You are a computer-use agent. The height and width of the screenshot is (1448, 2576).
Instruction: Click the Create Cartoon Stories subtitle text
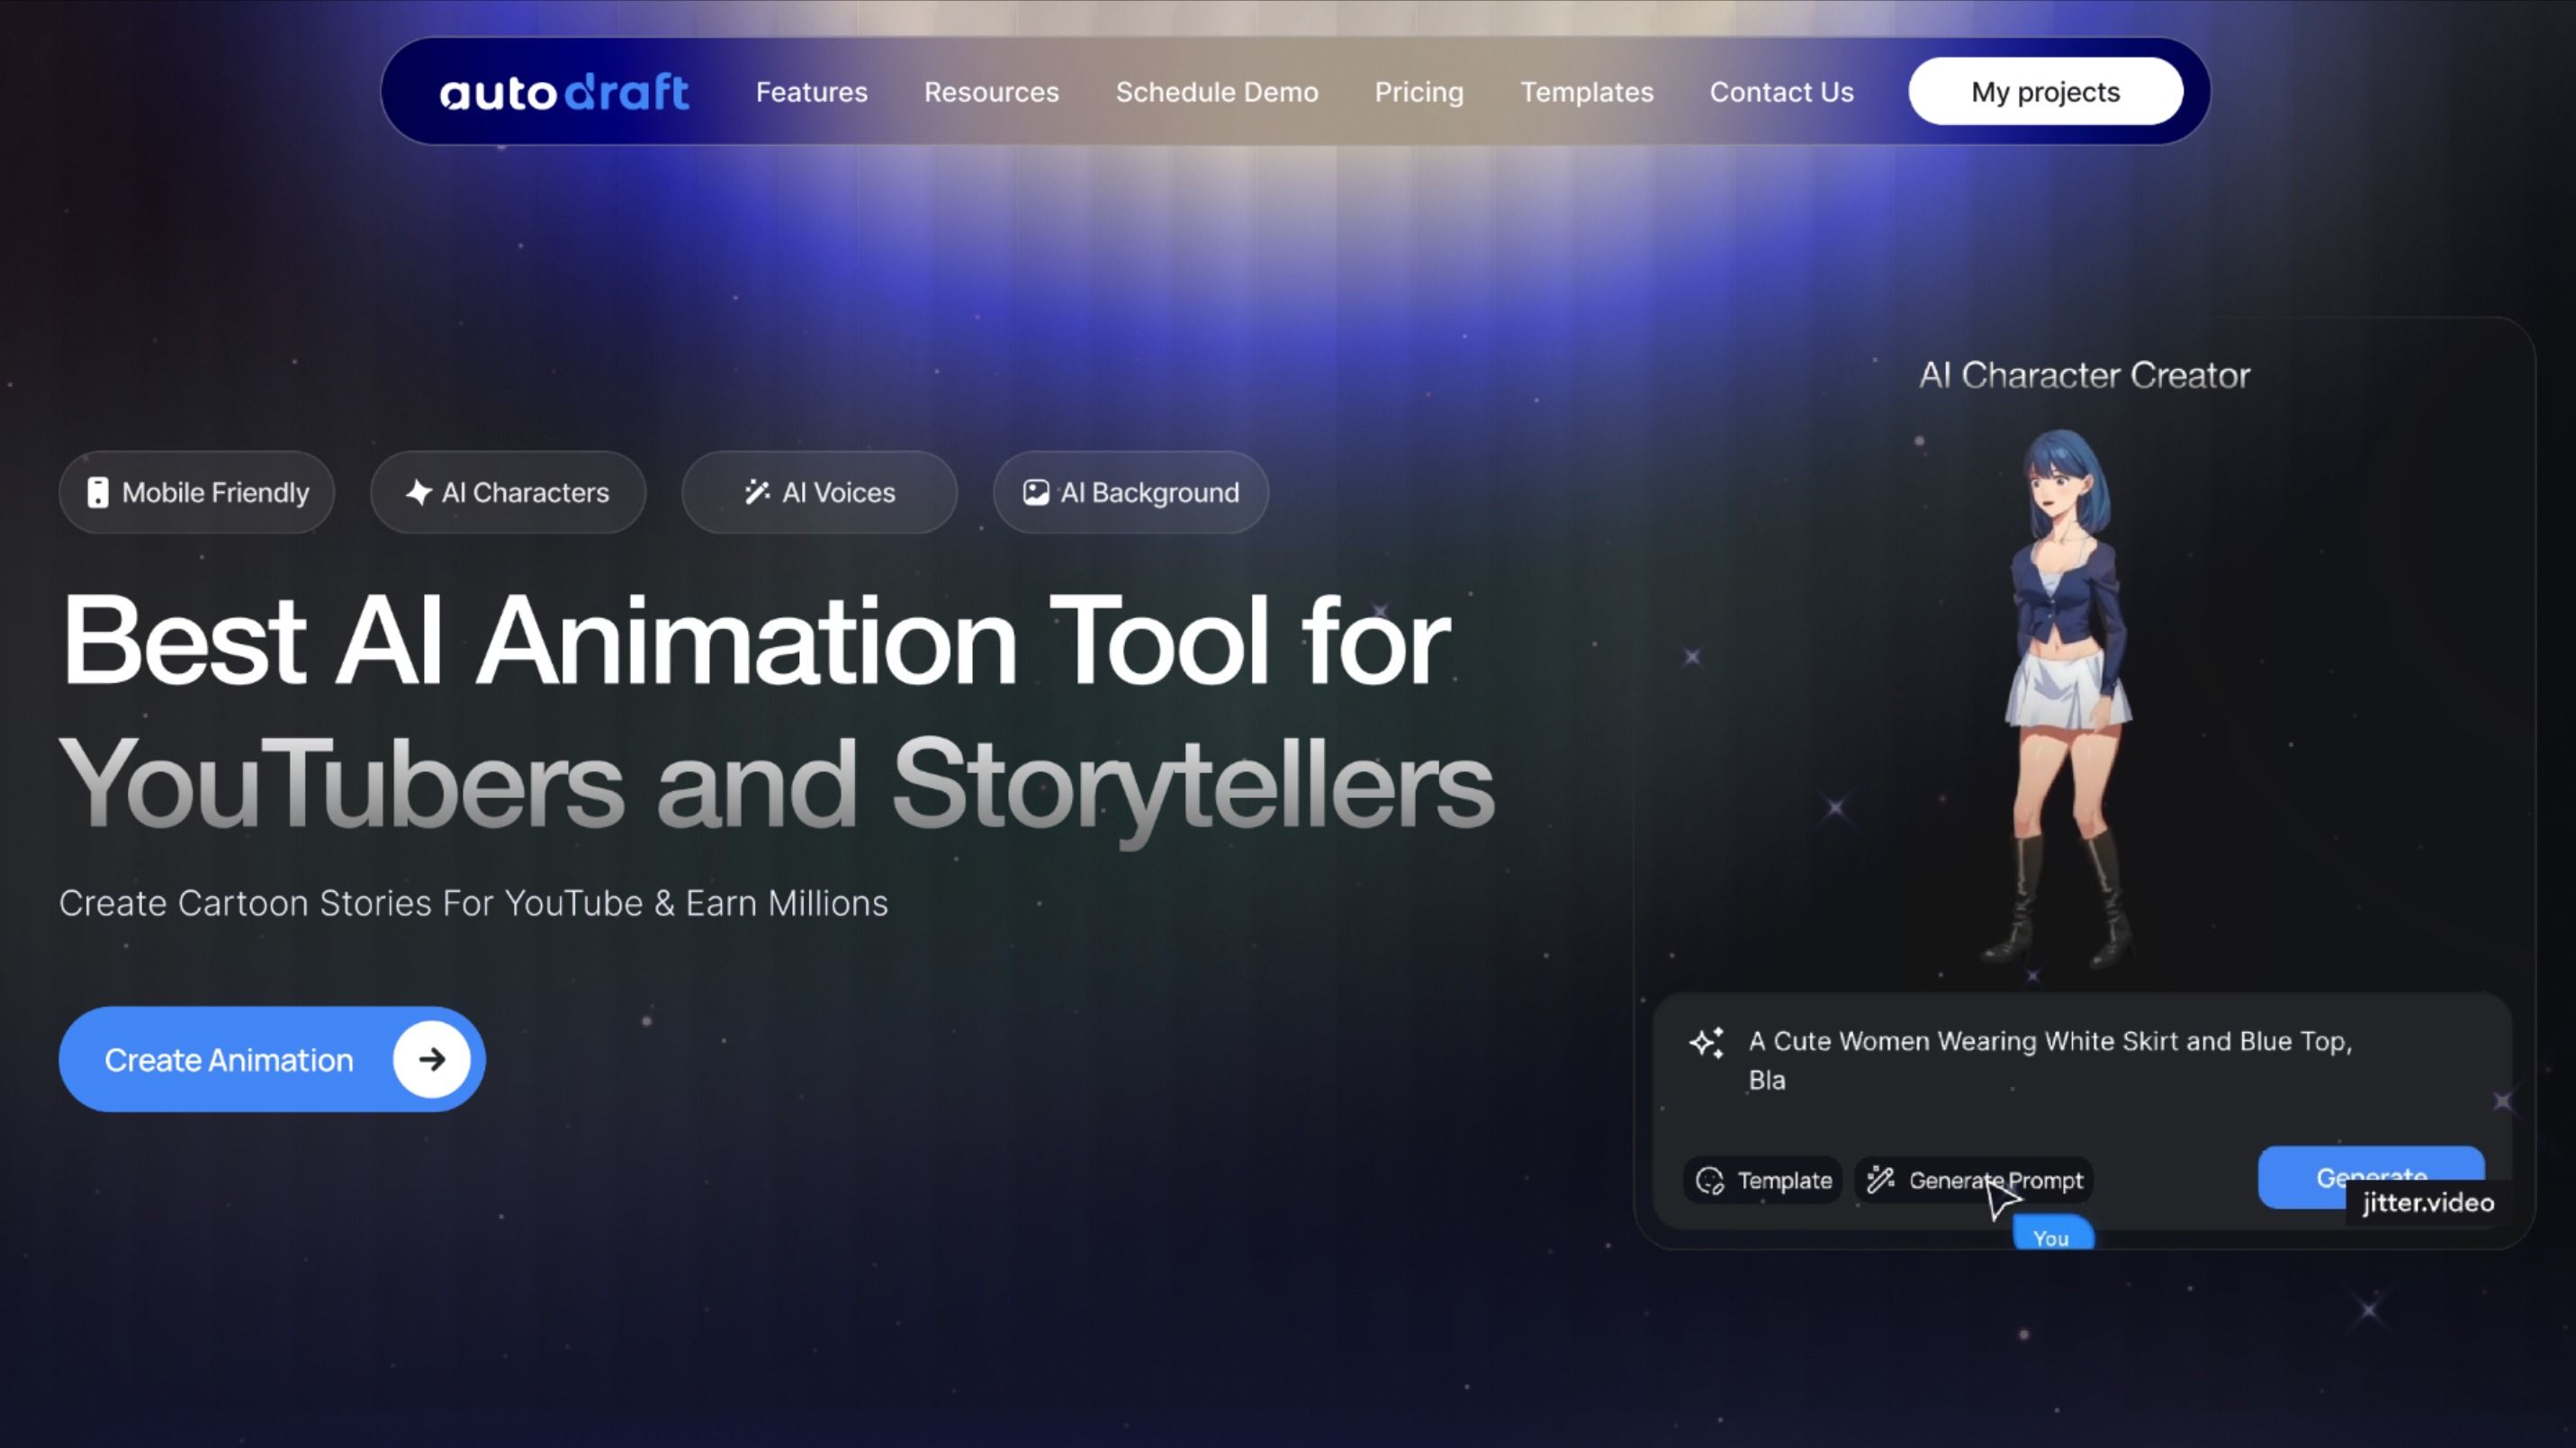pos(473,903)
